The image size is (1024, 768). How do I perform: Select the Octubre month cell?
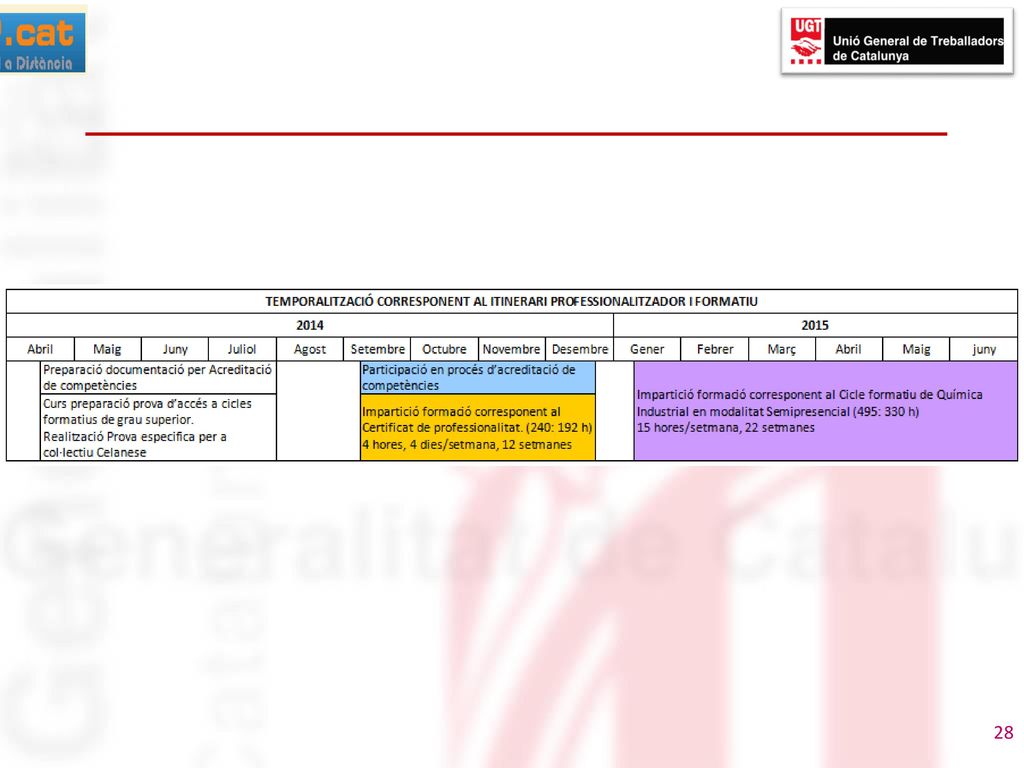(x=444, y=349)
